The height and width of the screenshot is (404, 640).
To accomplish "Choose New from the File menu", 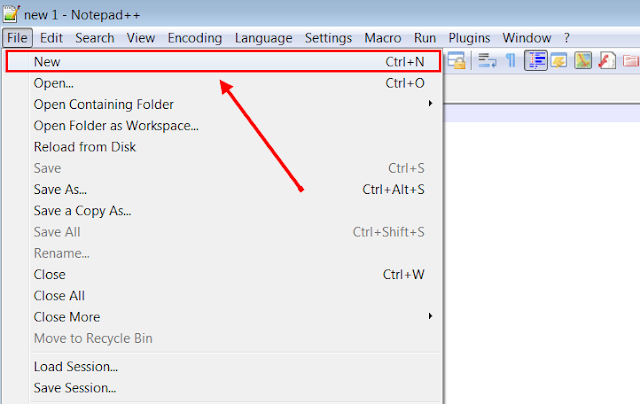I will pos(224,62).
